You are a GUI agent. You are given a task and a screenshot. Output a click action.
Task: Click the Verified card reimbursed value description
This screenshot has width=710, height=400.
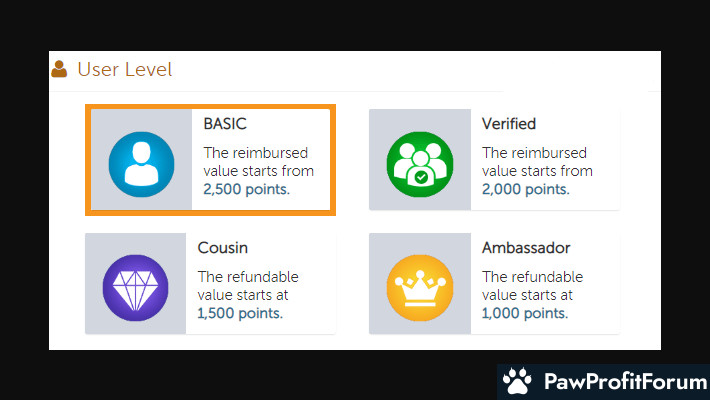coord(537,162)
